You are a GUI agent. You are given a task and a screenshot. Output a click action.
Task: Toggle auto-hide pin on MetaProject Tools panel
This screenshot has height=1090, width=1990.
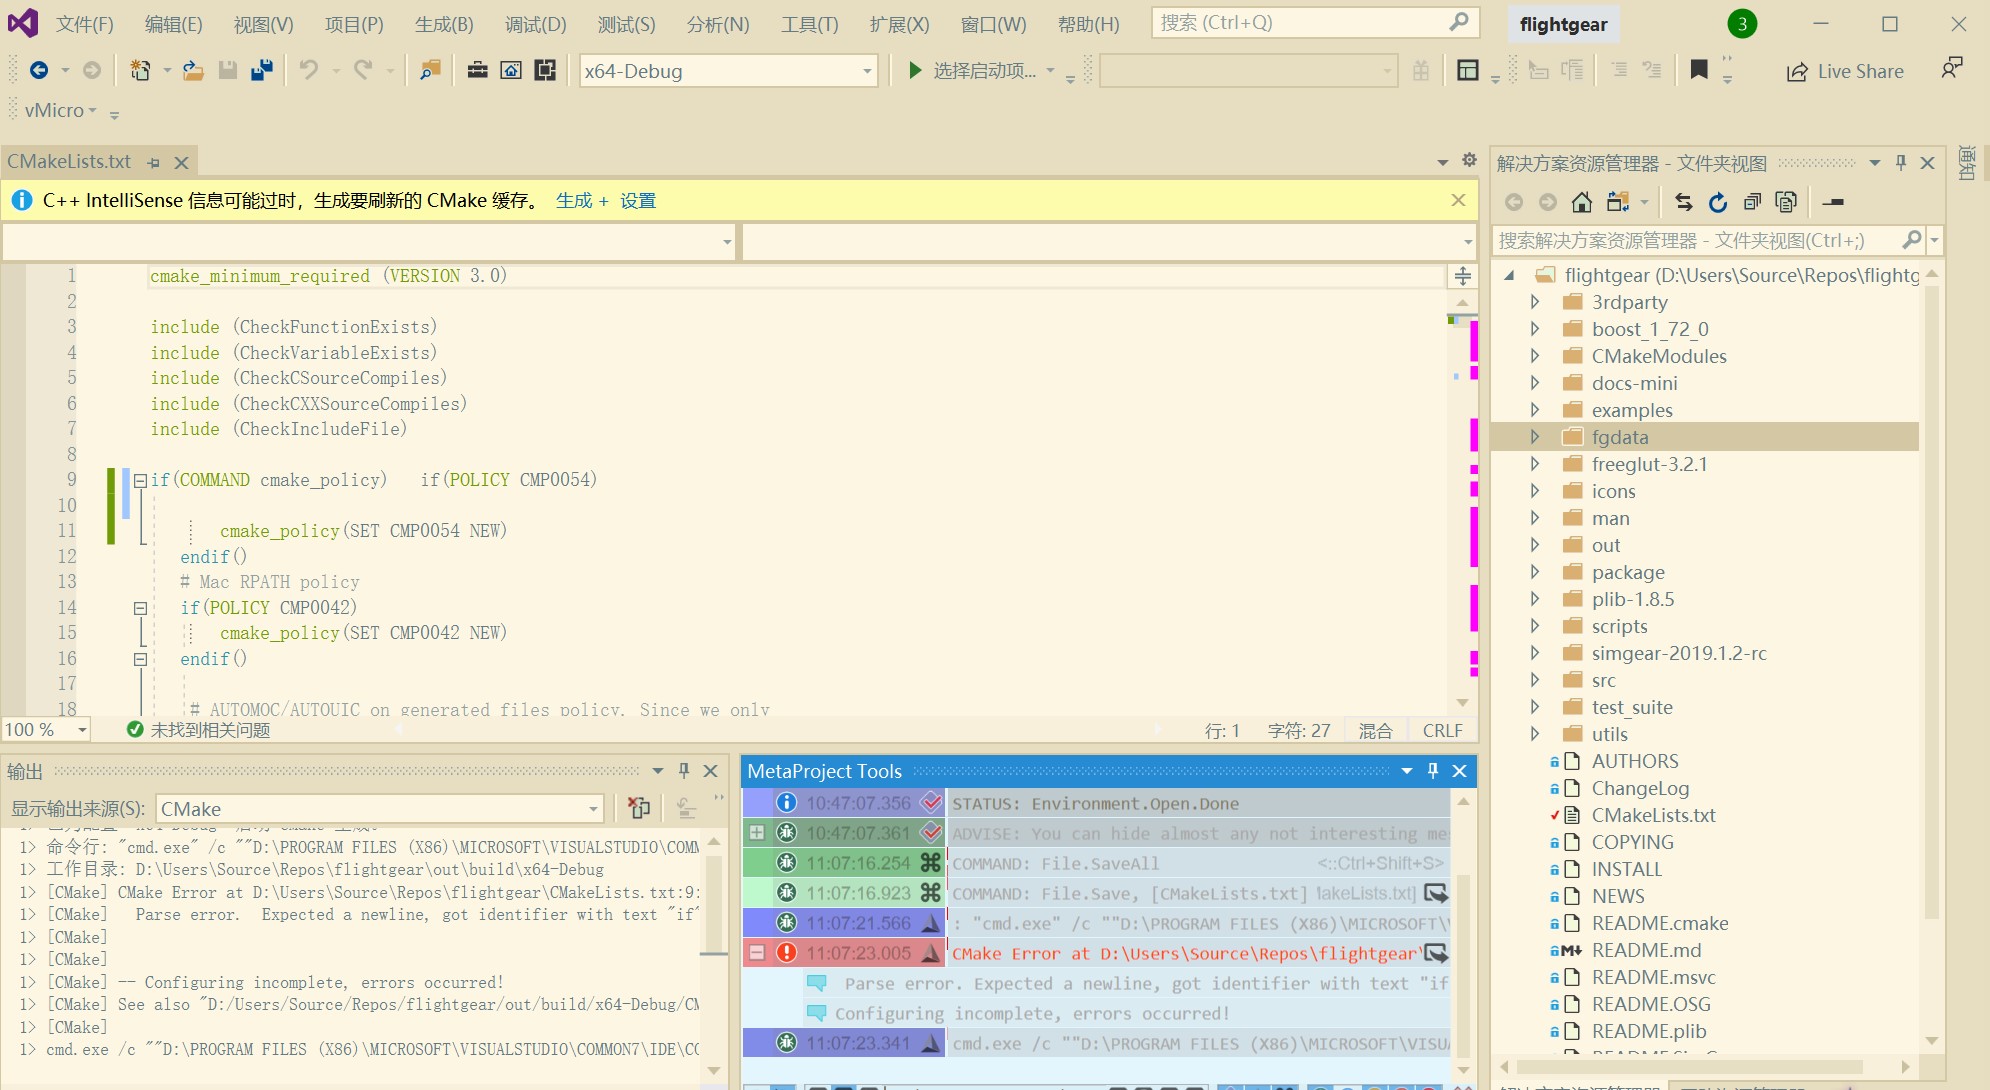[x=1433, y=770]
